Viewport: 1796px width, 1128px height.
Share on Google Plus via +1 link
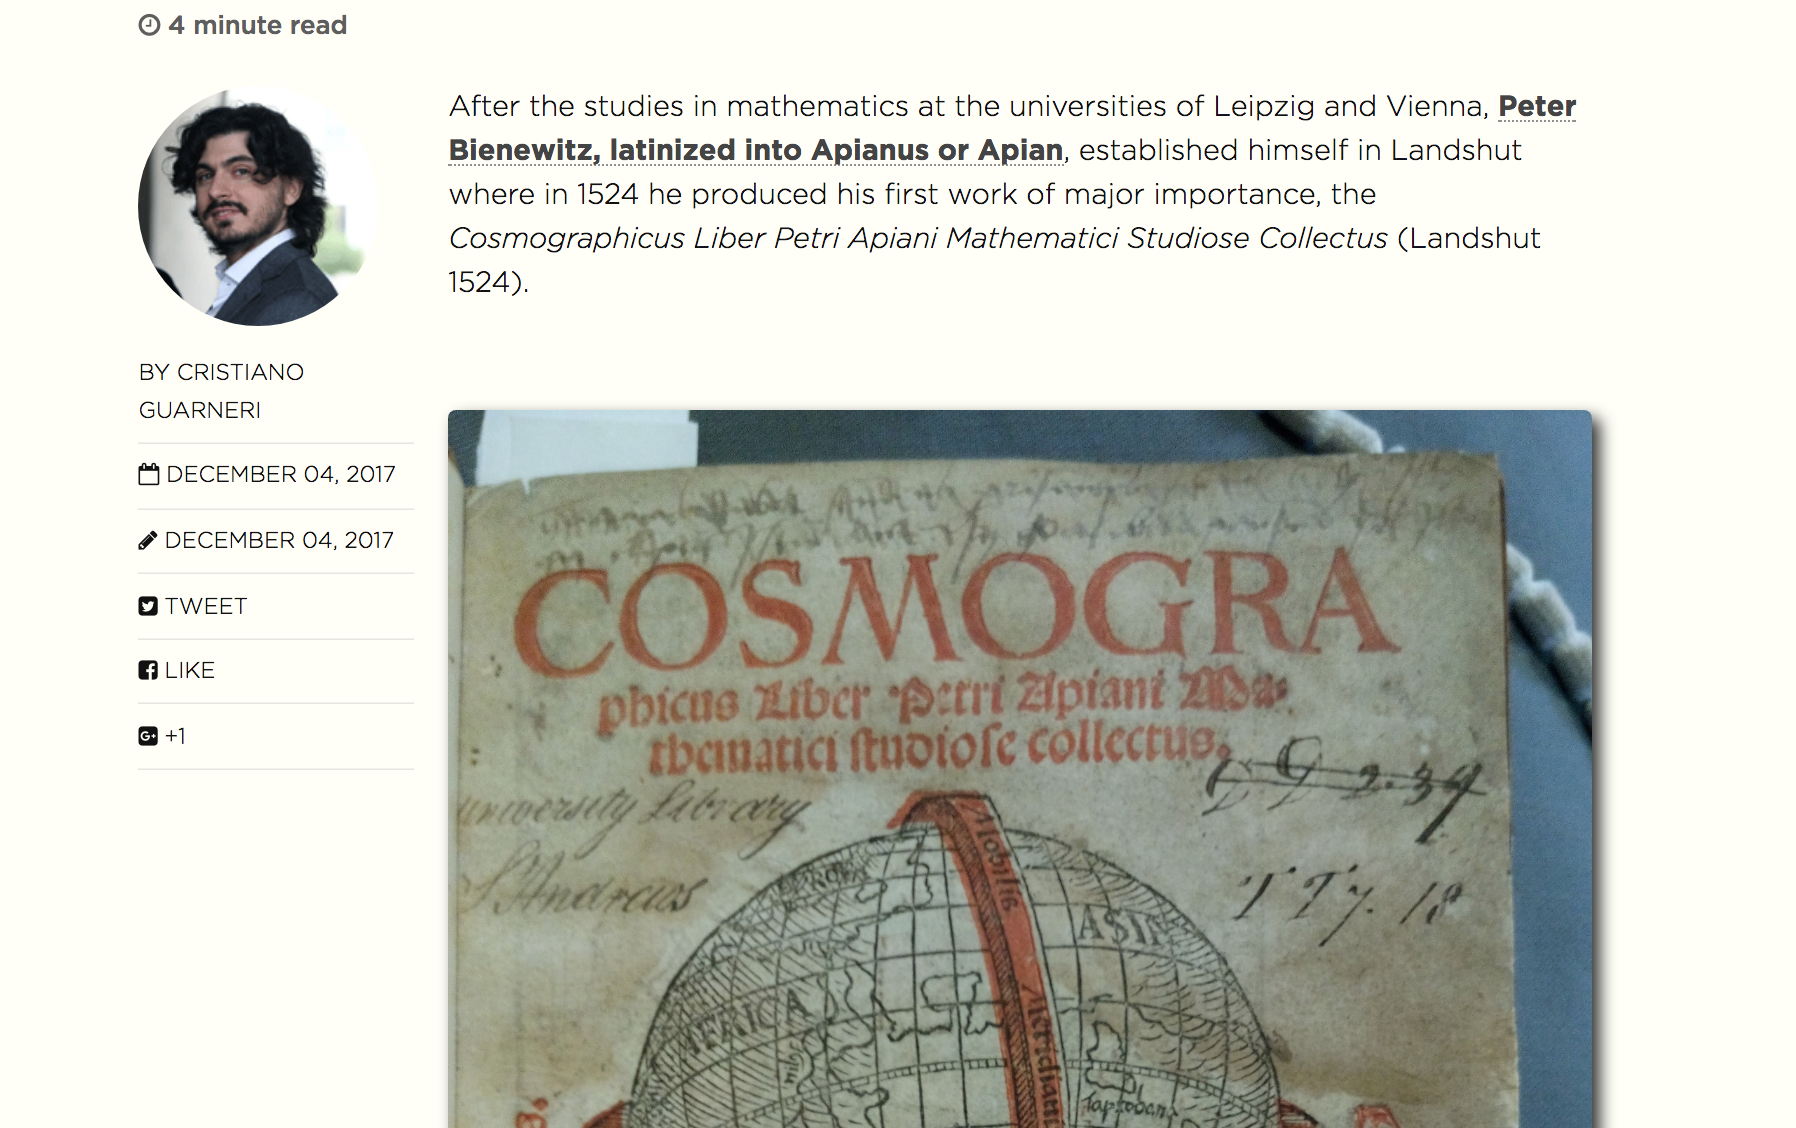click(162, 736)
